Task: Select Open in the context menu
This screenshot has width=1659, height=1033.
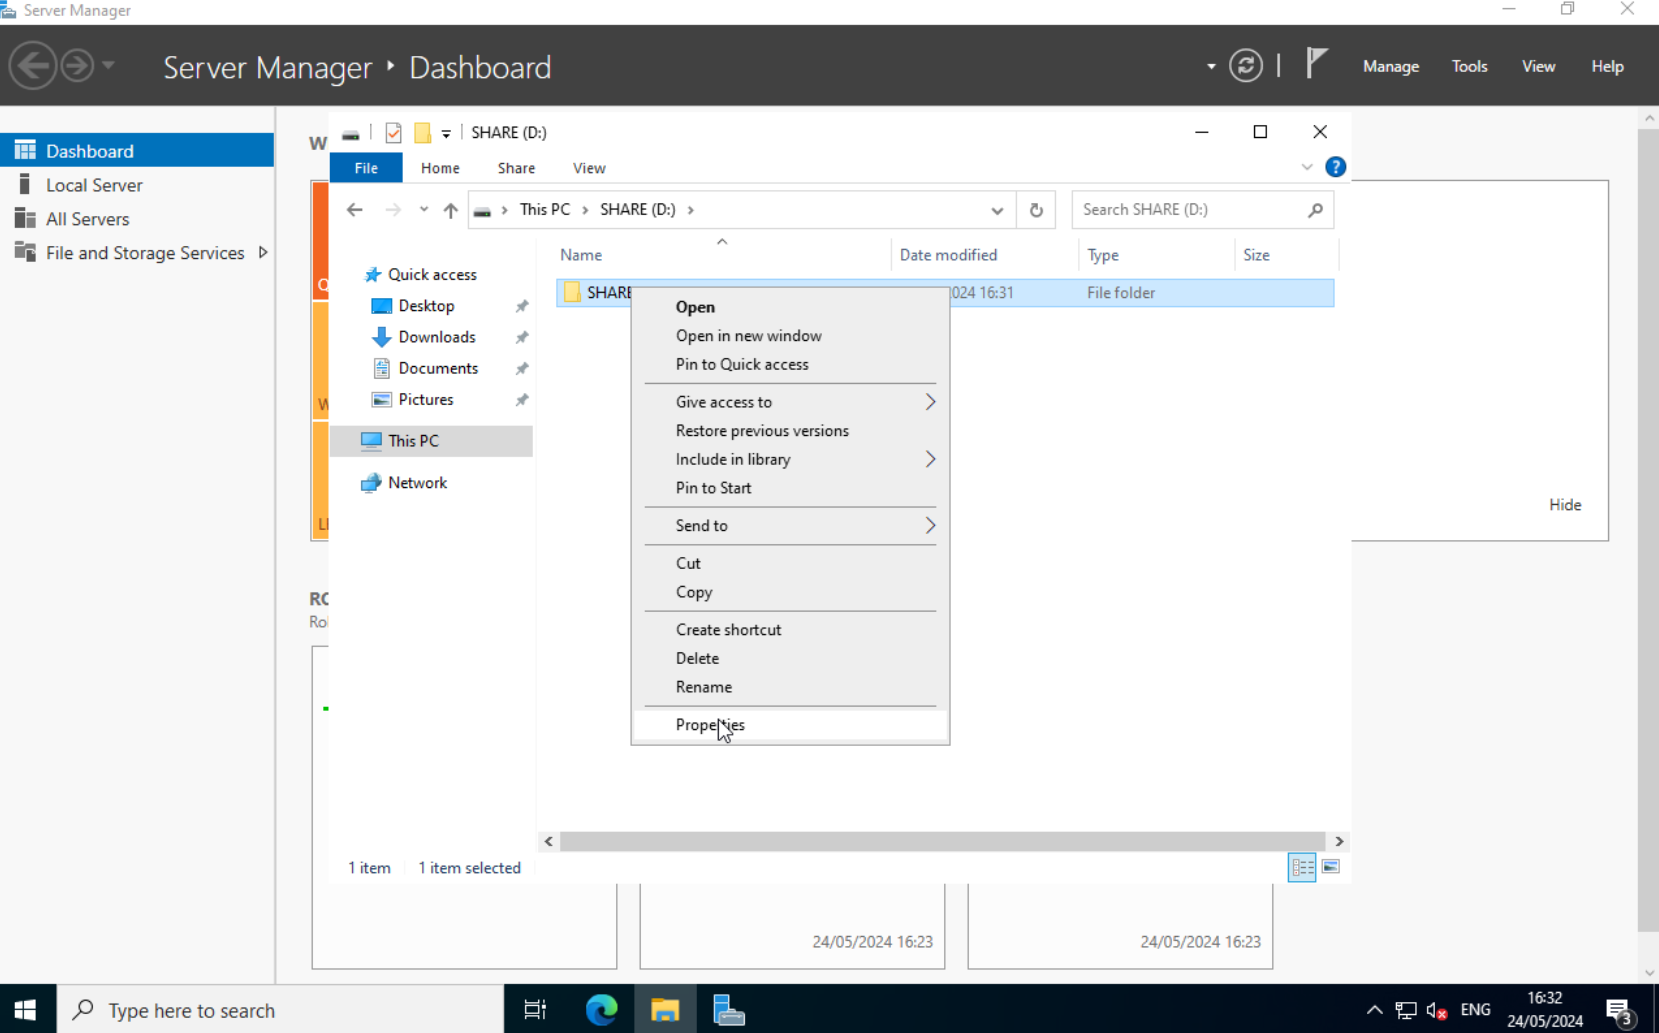Action: pyautogui.click(x=790, y=307)
